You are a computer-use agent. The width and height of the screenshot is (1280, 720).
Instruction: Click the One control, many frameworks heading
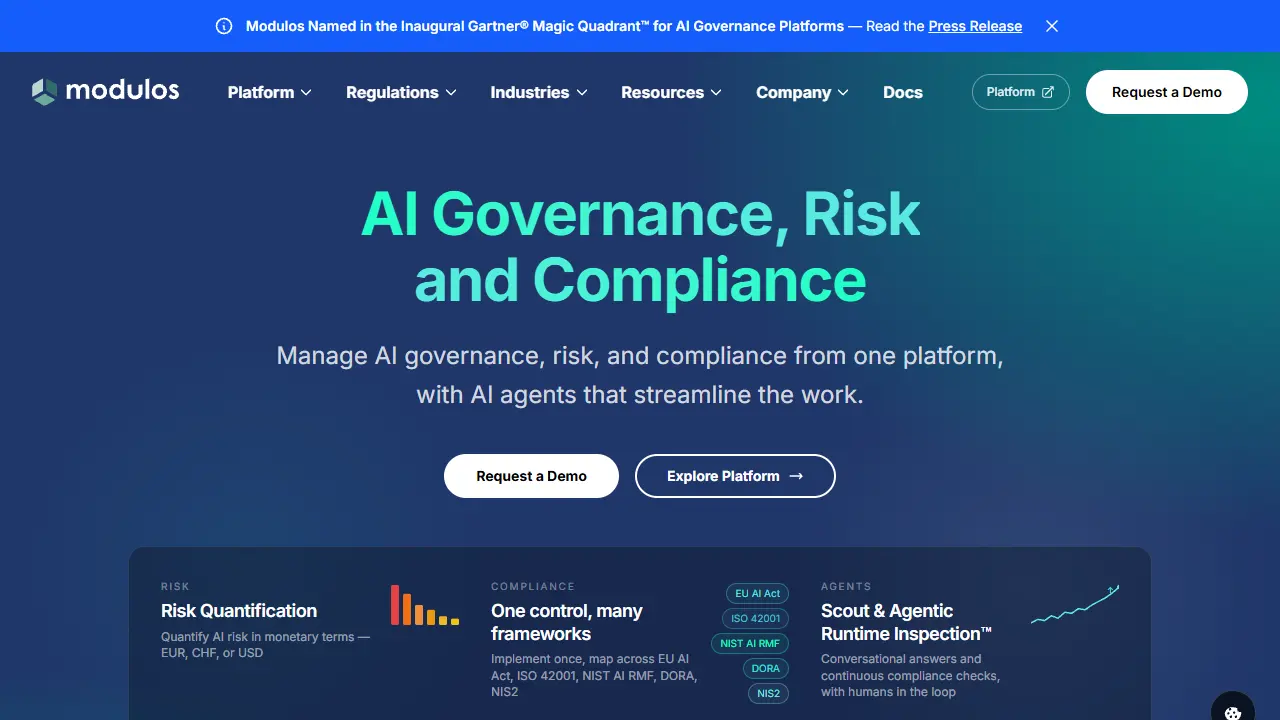[x=567, y=622]
